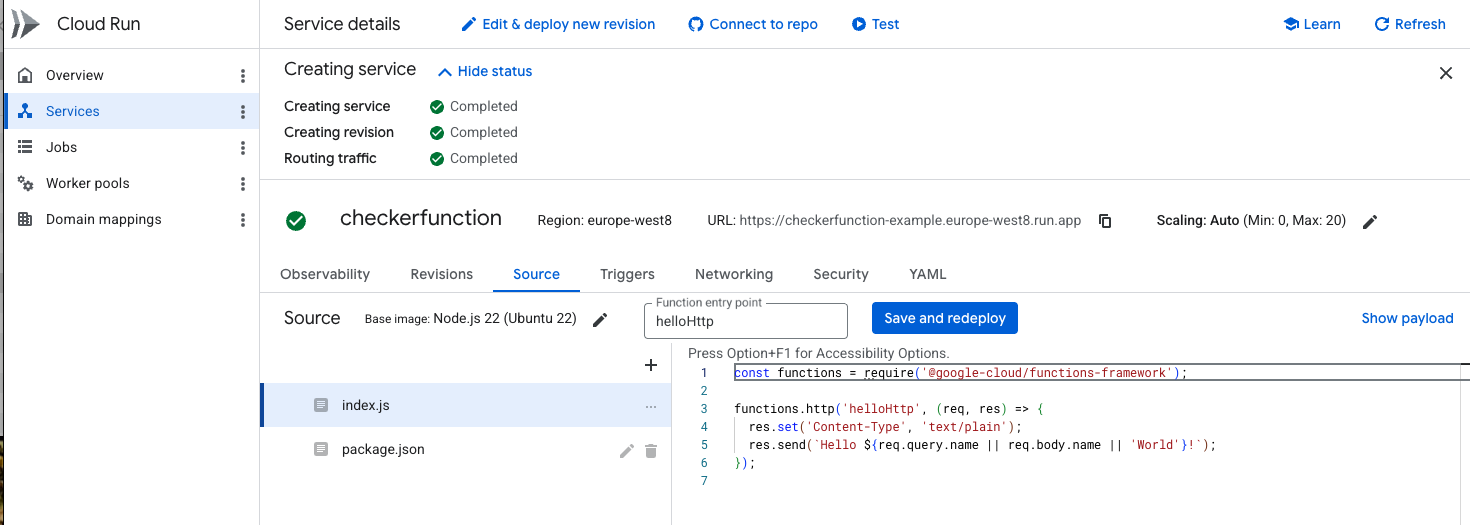Click the Creating service completed checkmark
This screenshot has height=525, width=1470.
[x=436, y=106]
